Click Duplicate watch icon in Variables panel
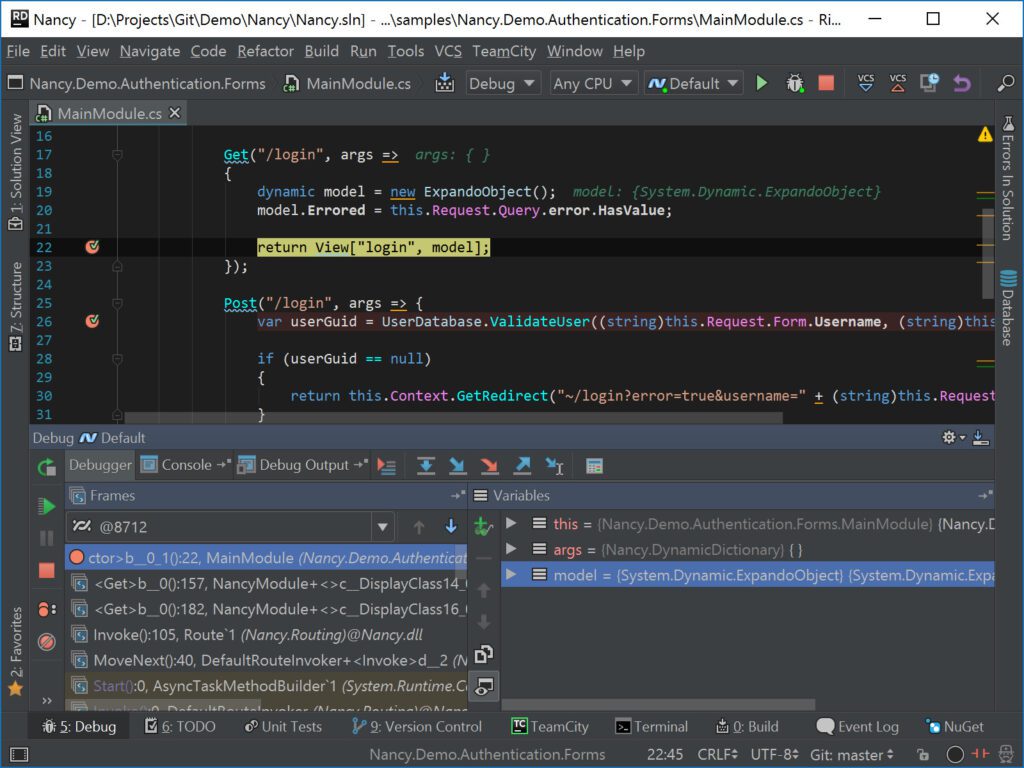This screenshot has width=1024, height=768. (x=483, y=654)
